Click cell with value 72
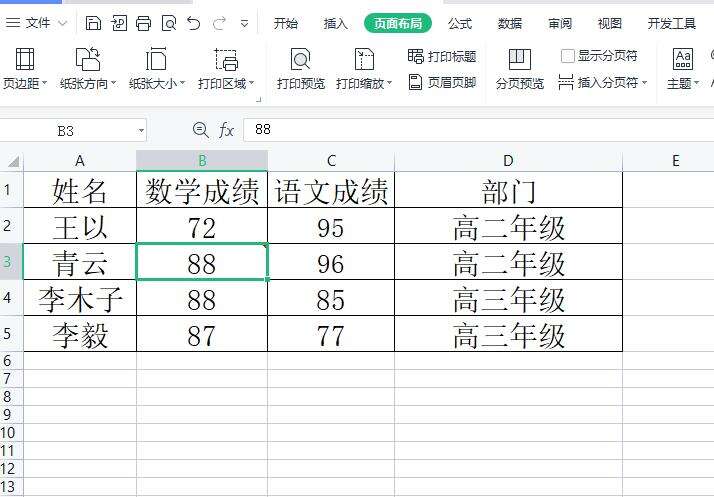The image size is (714, 497). pos(202,226)
